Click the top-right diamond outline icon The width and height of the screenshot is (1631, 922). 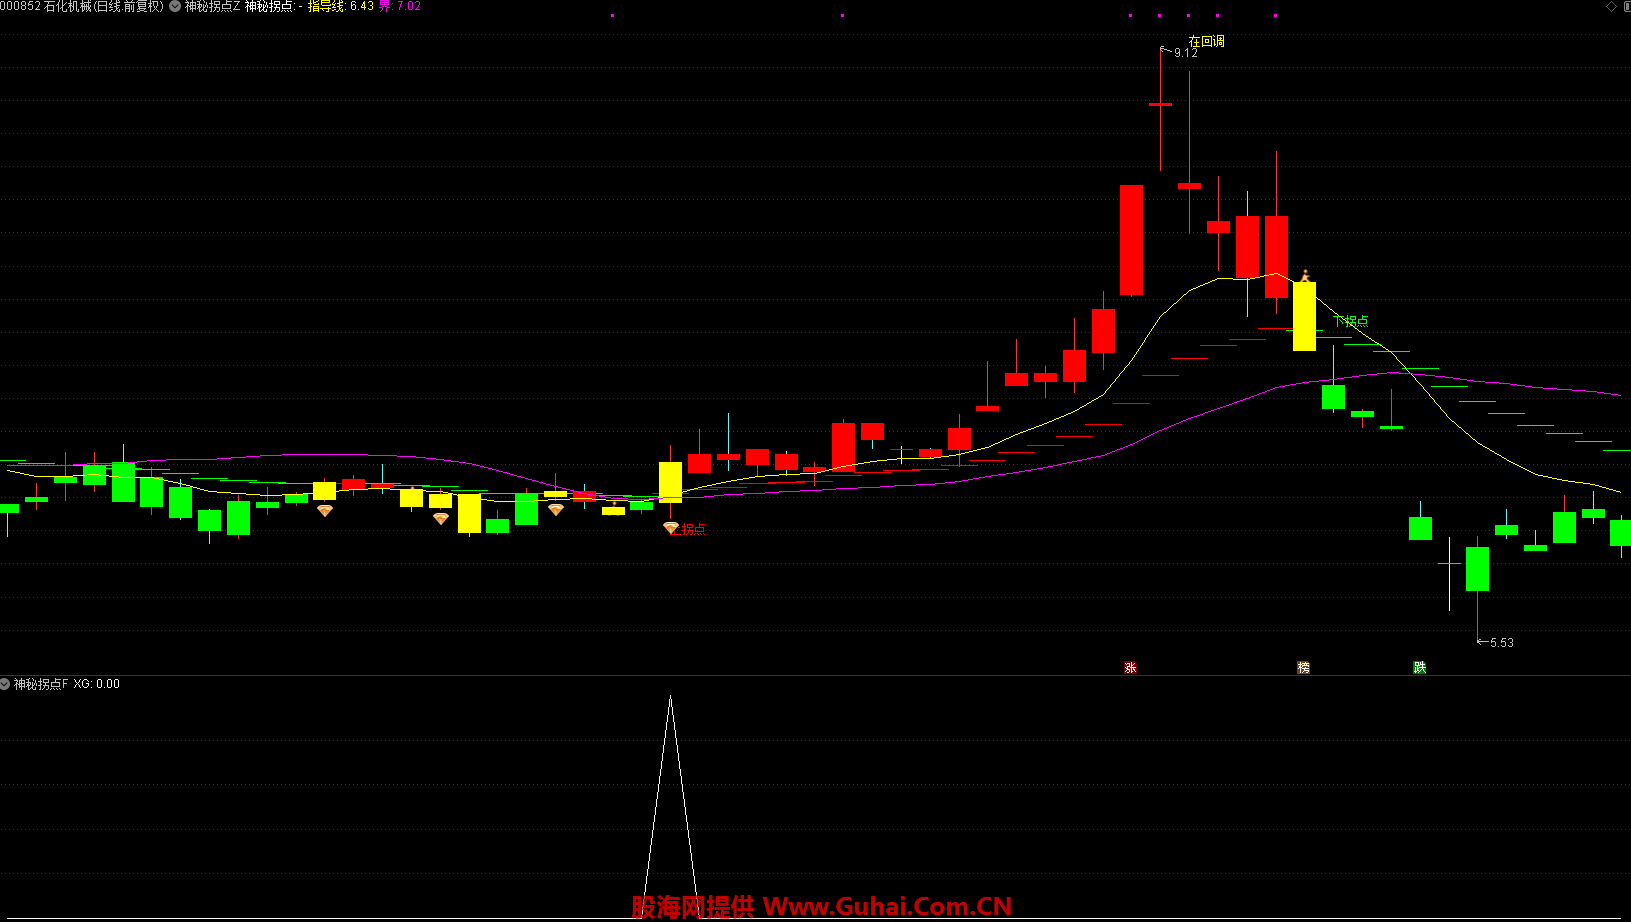tap(1611, 6)
